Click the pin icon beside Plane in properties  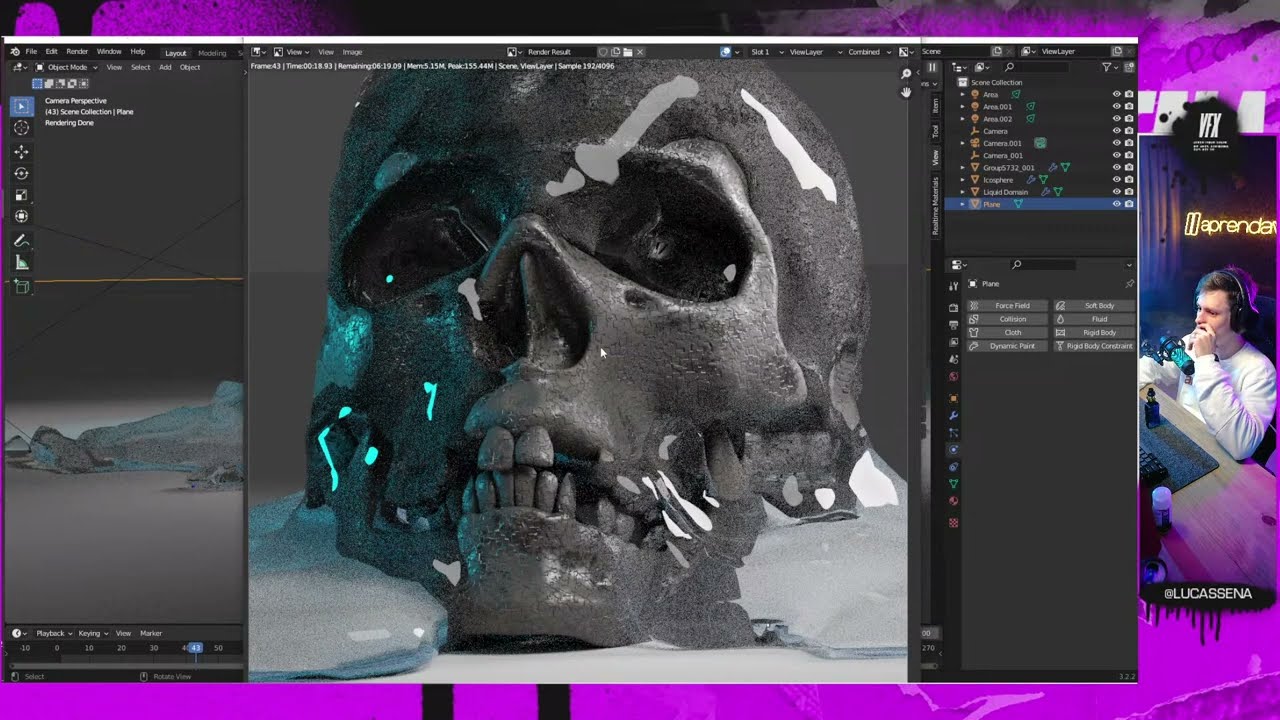click(x=1129, y=284)
